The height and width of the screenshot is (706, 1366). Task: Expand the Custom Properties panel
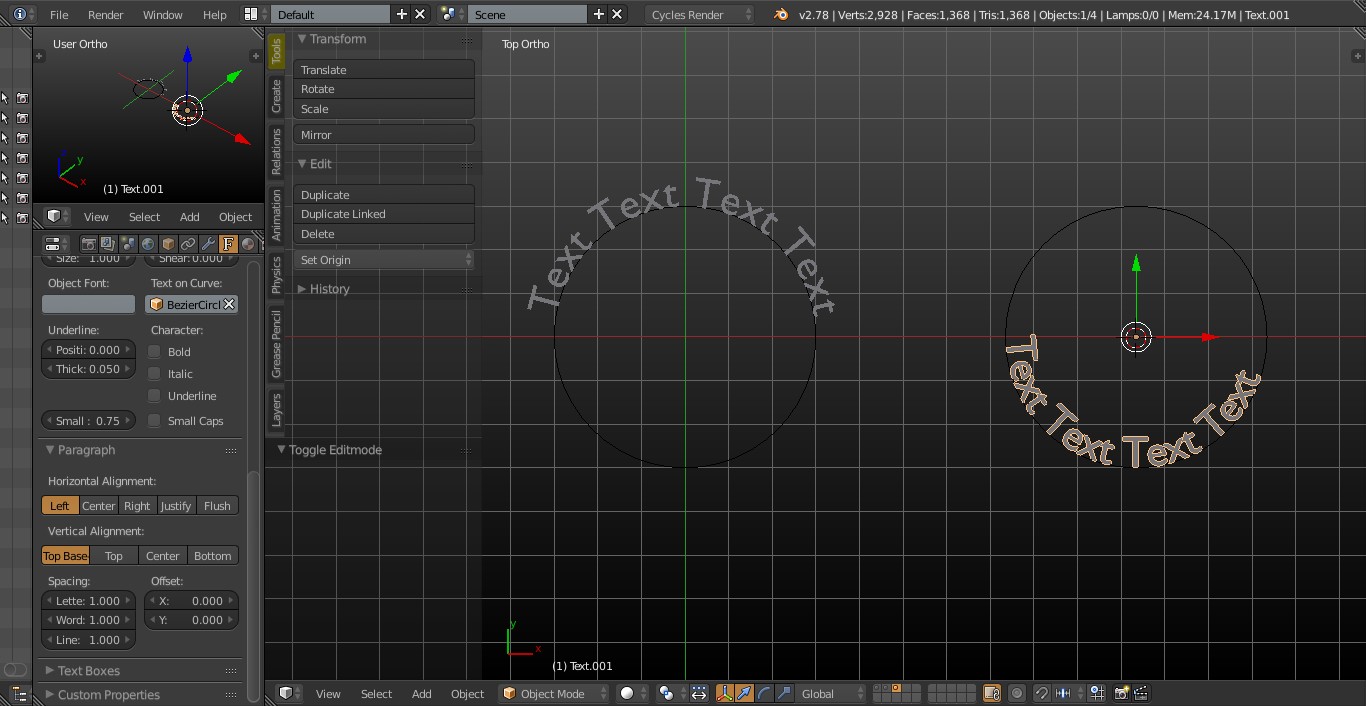(102, 695)
